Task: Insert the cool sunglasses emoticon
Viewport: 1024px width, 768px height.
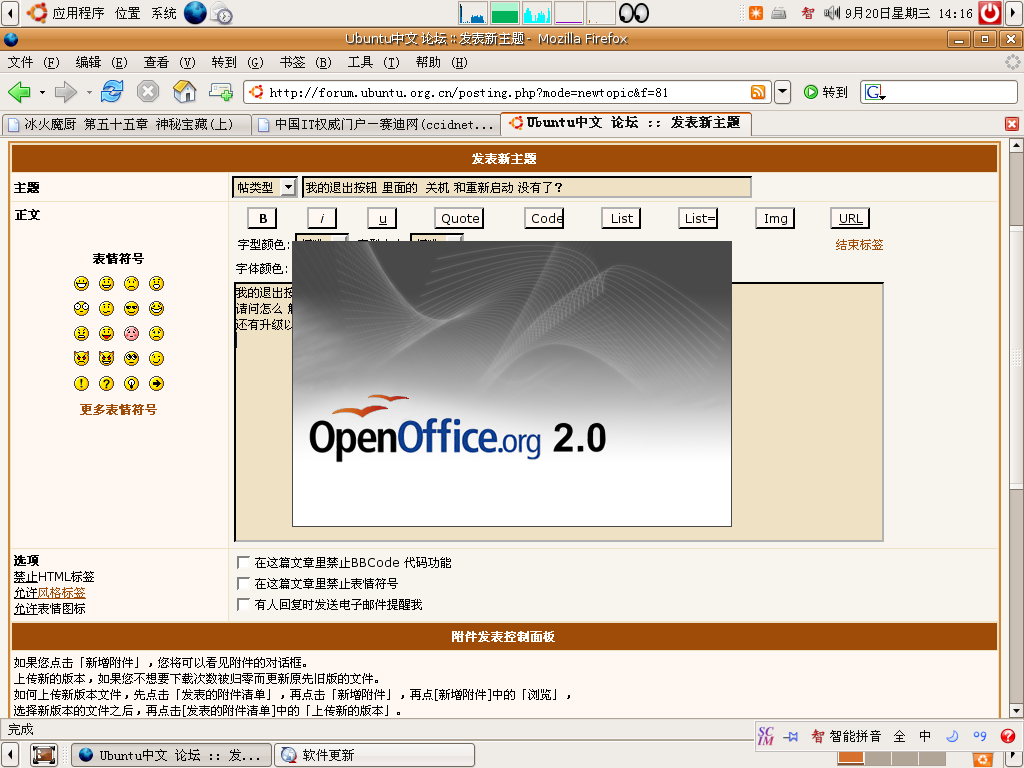Action: [x=131, y=308]
